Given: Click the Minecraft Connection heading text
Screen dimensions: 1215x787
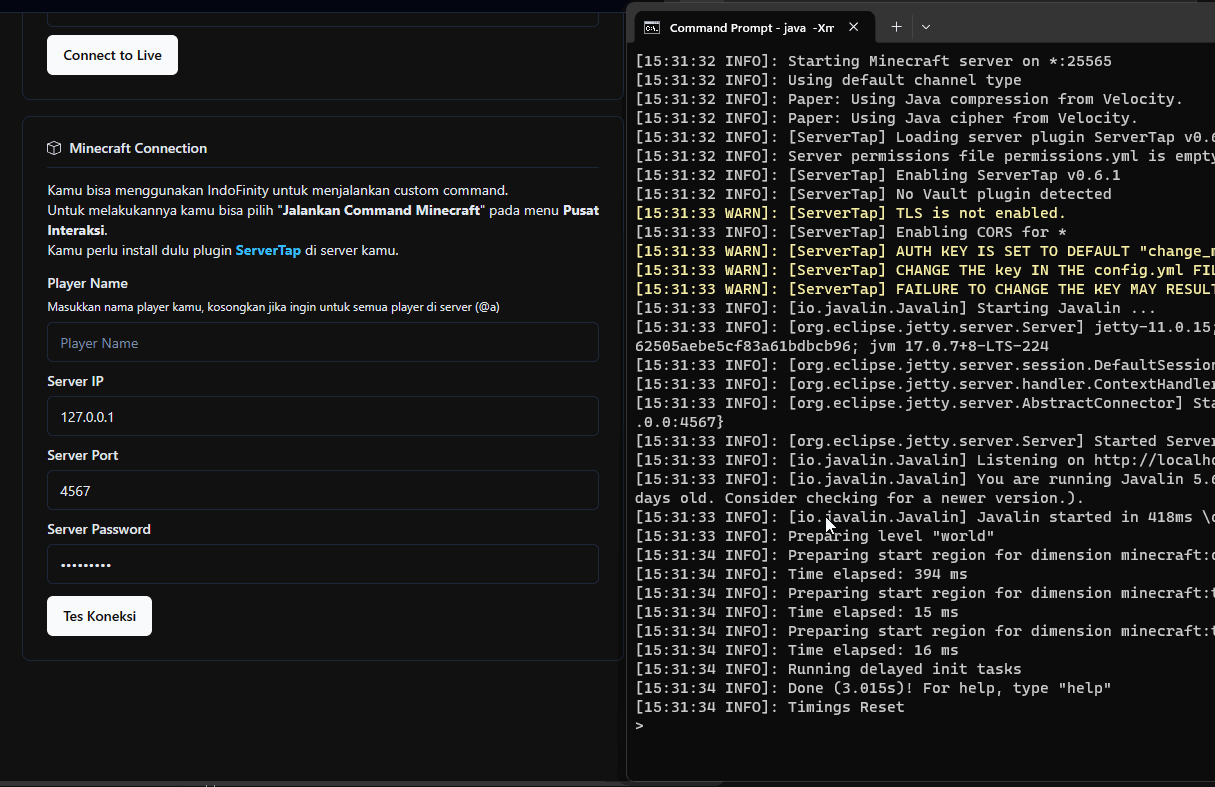Looking at the screenshot, I should [138, 148].
